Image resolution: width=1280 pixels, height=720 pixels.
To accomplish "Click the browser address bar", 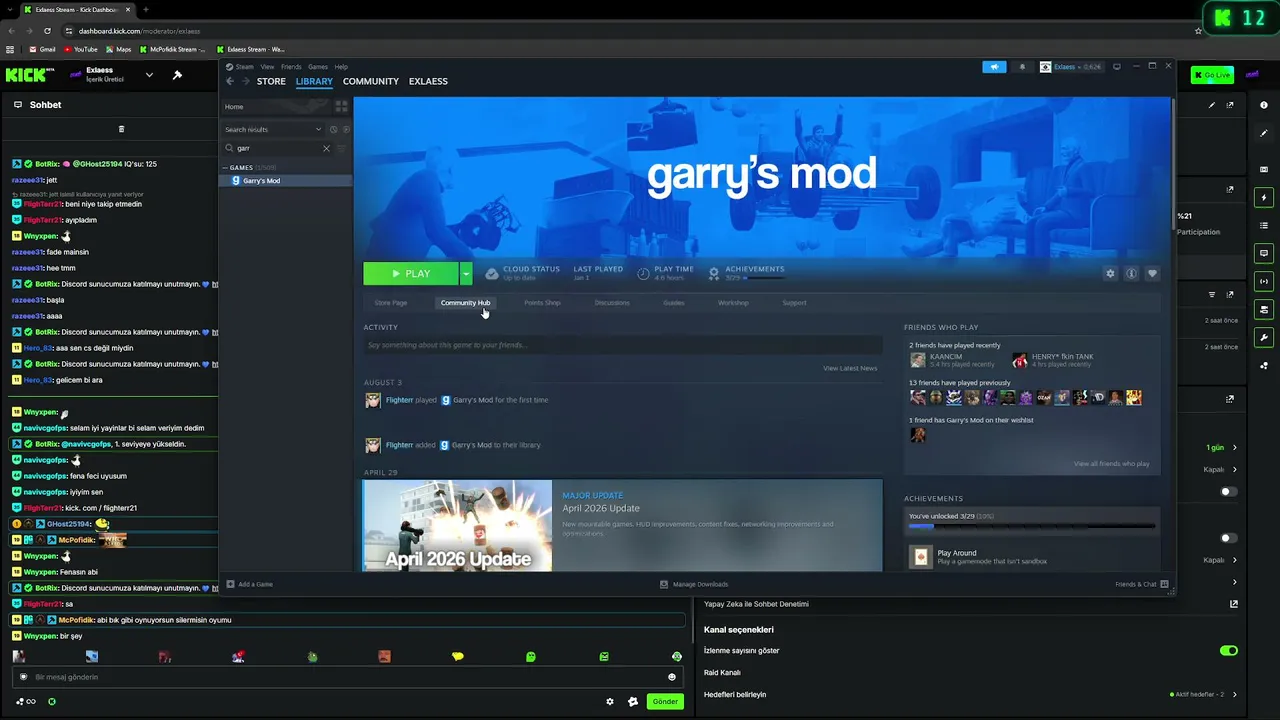I will click(x=630, y=31).
